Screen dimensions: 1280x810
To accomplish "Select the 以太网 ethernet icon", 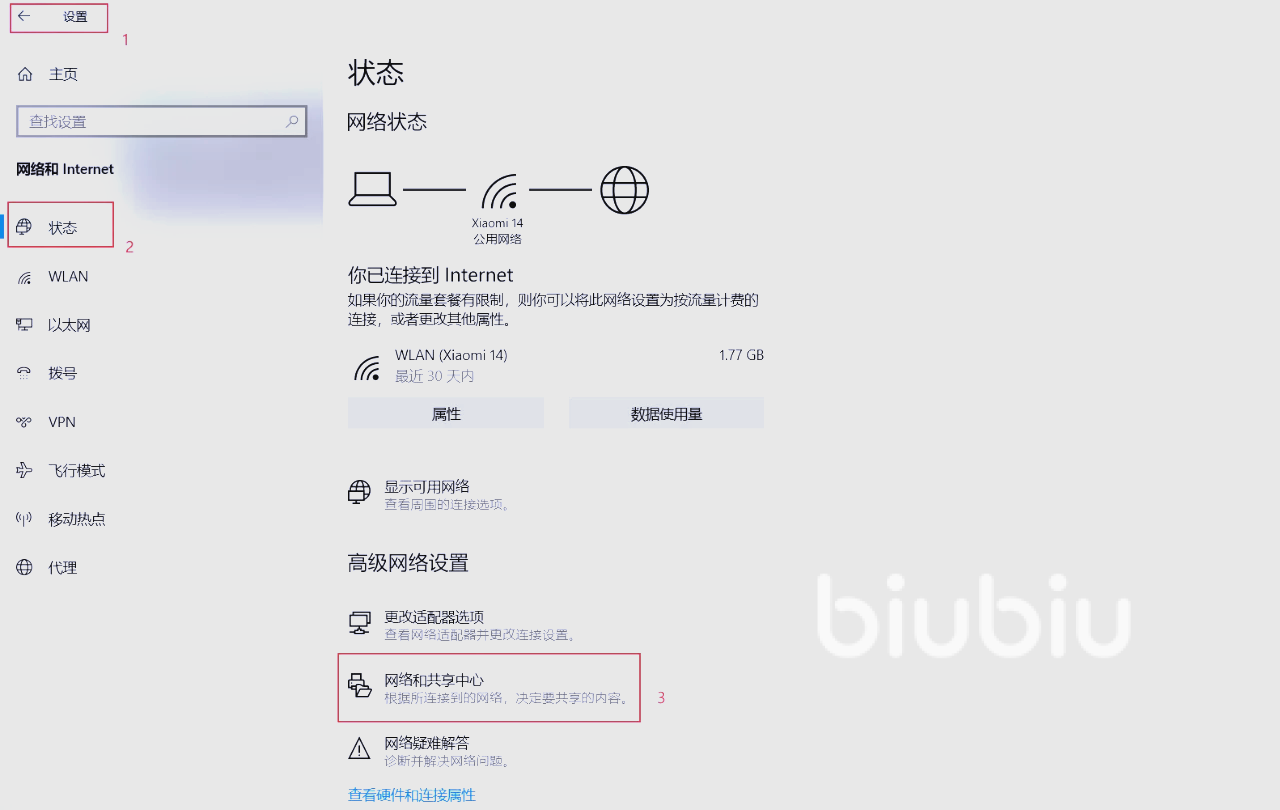I will [25, 325].
